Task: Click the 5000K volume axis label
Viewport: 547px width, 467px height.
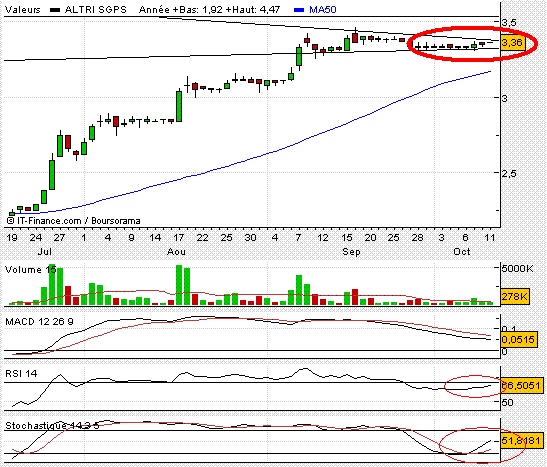Action: click(x=517, y=269)
